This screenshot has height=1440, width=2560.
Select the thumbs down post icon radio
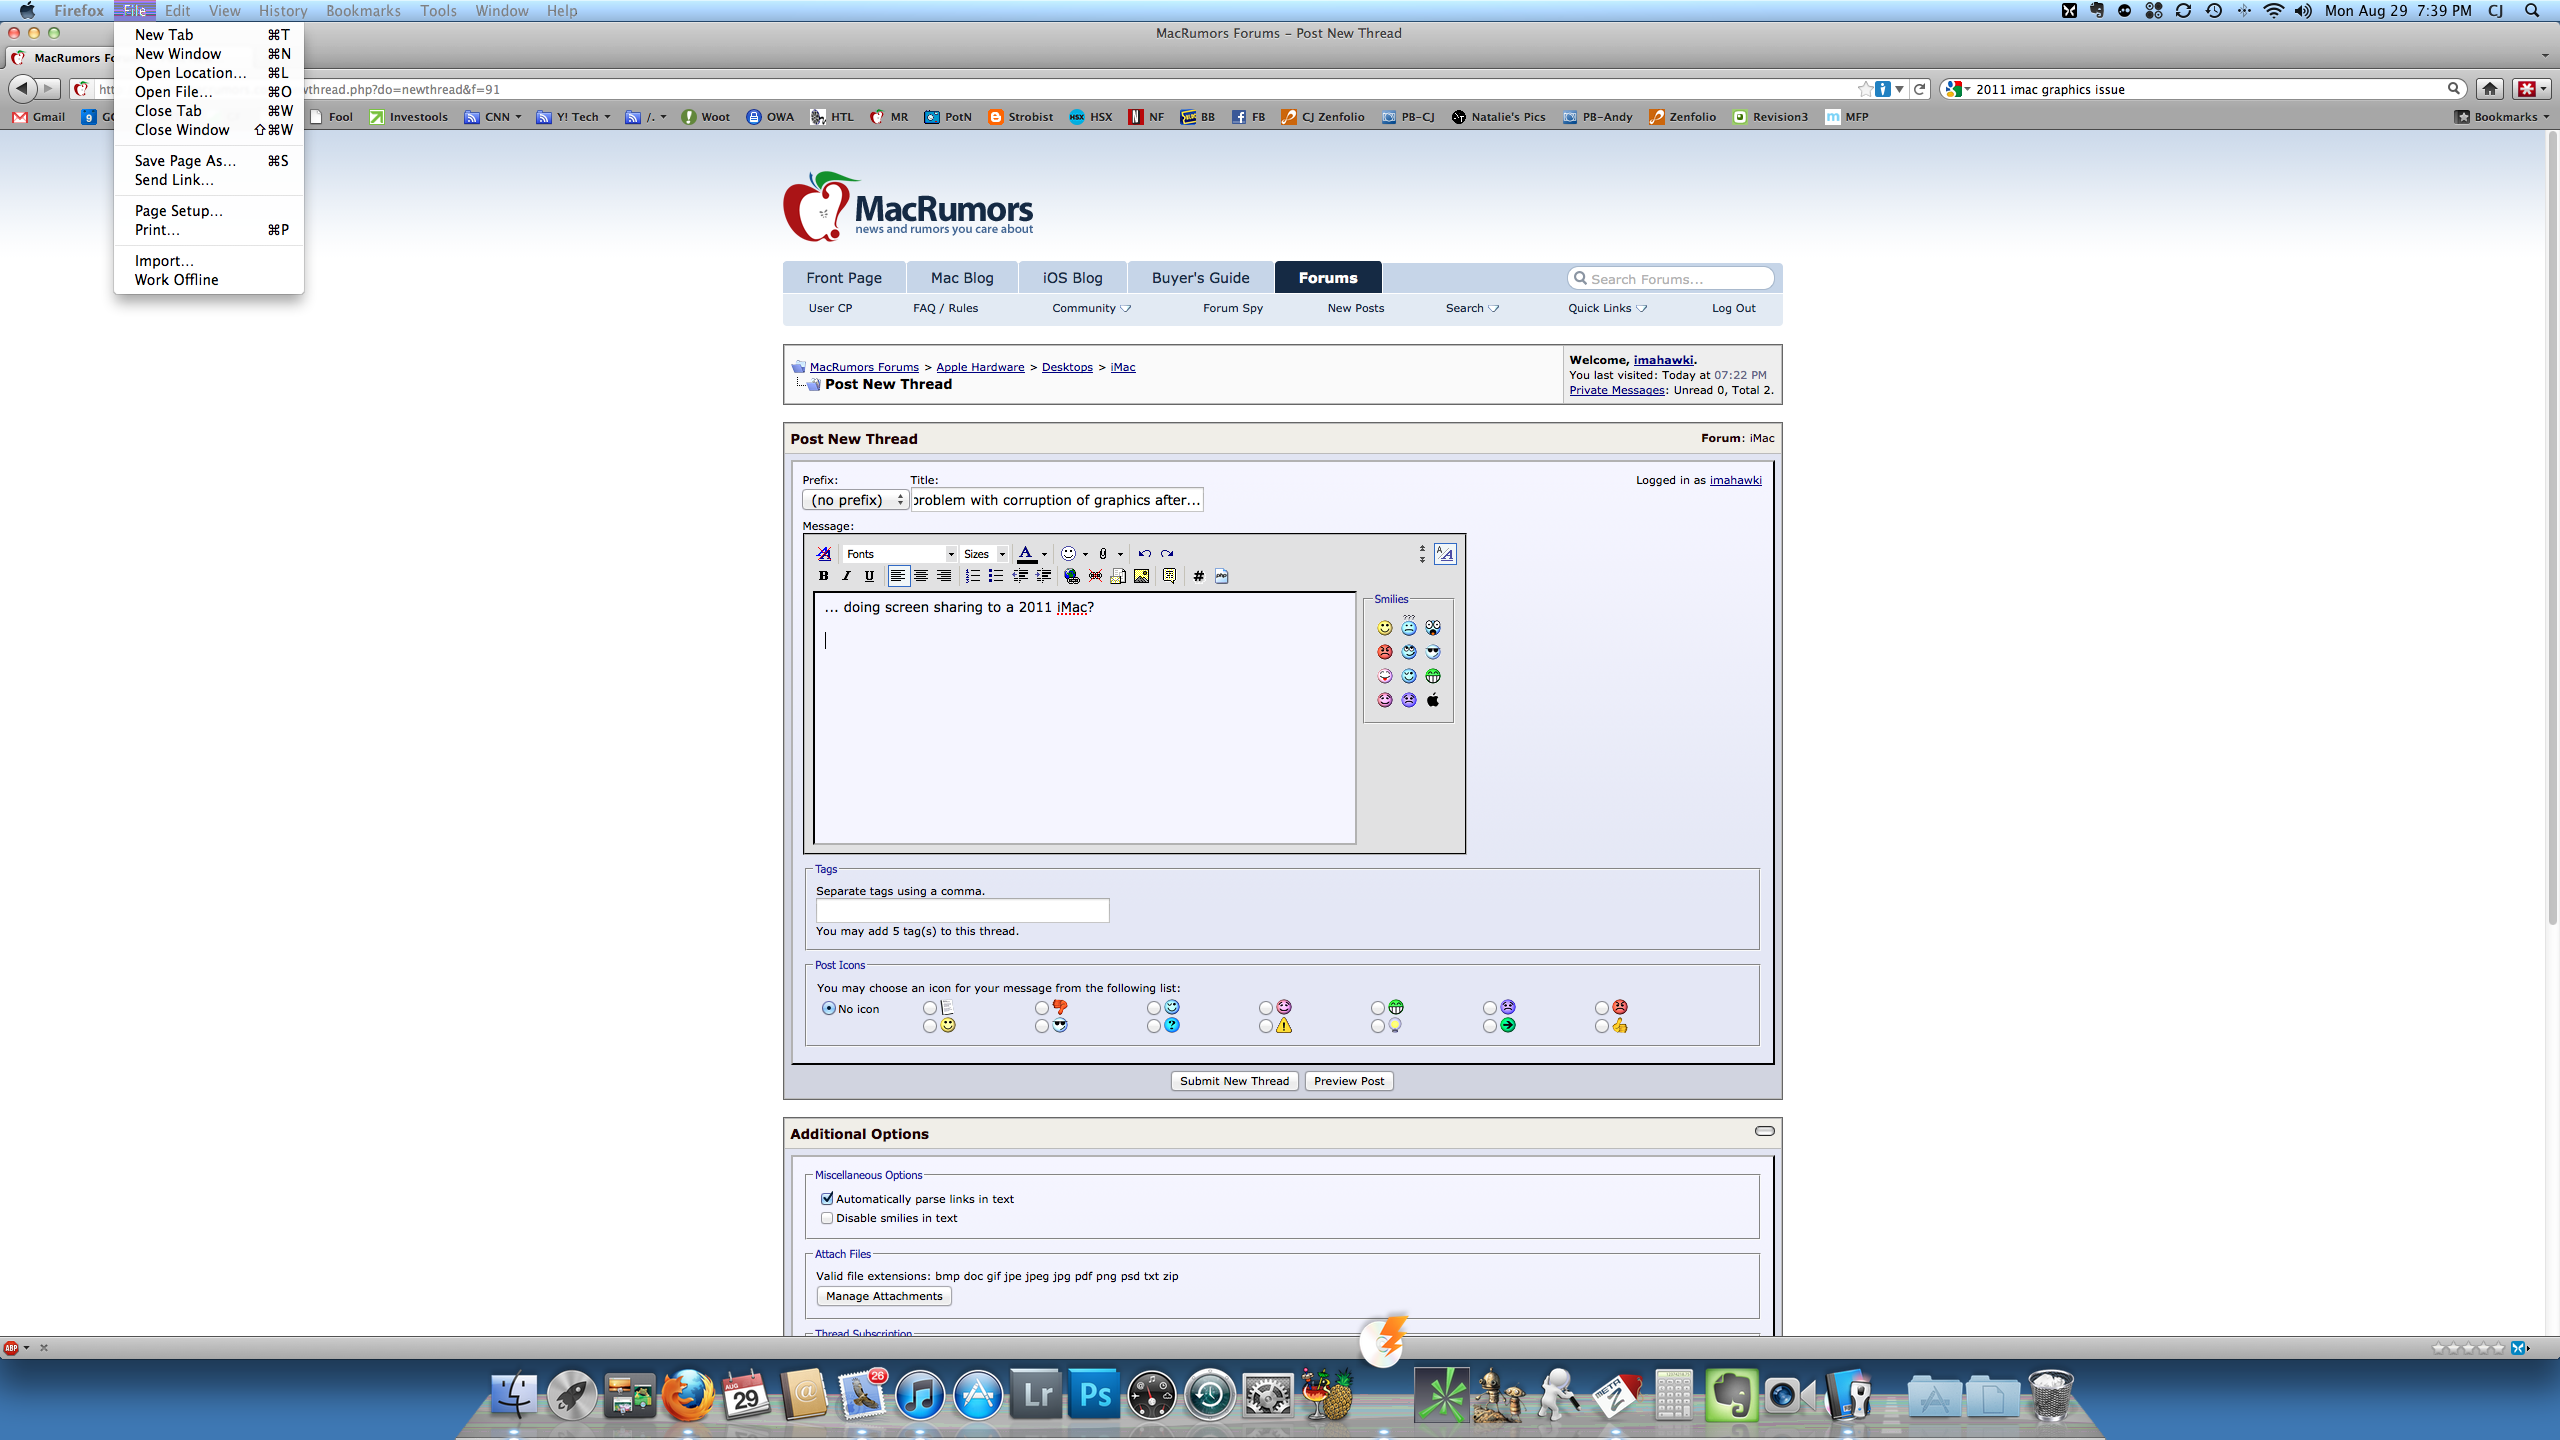[1042, 1008]
